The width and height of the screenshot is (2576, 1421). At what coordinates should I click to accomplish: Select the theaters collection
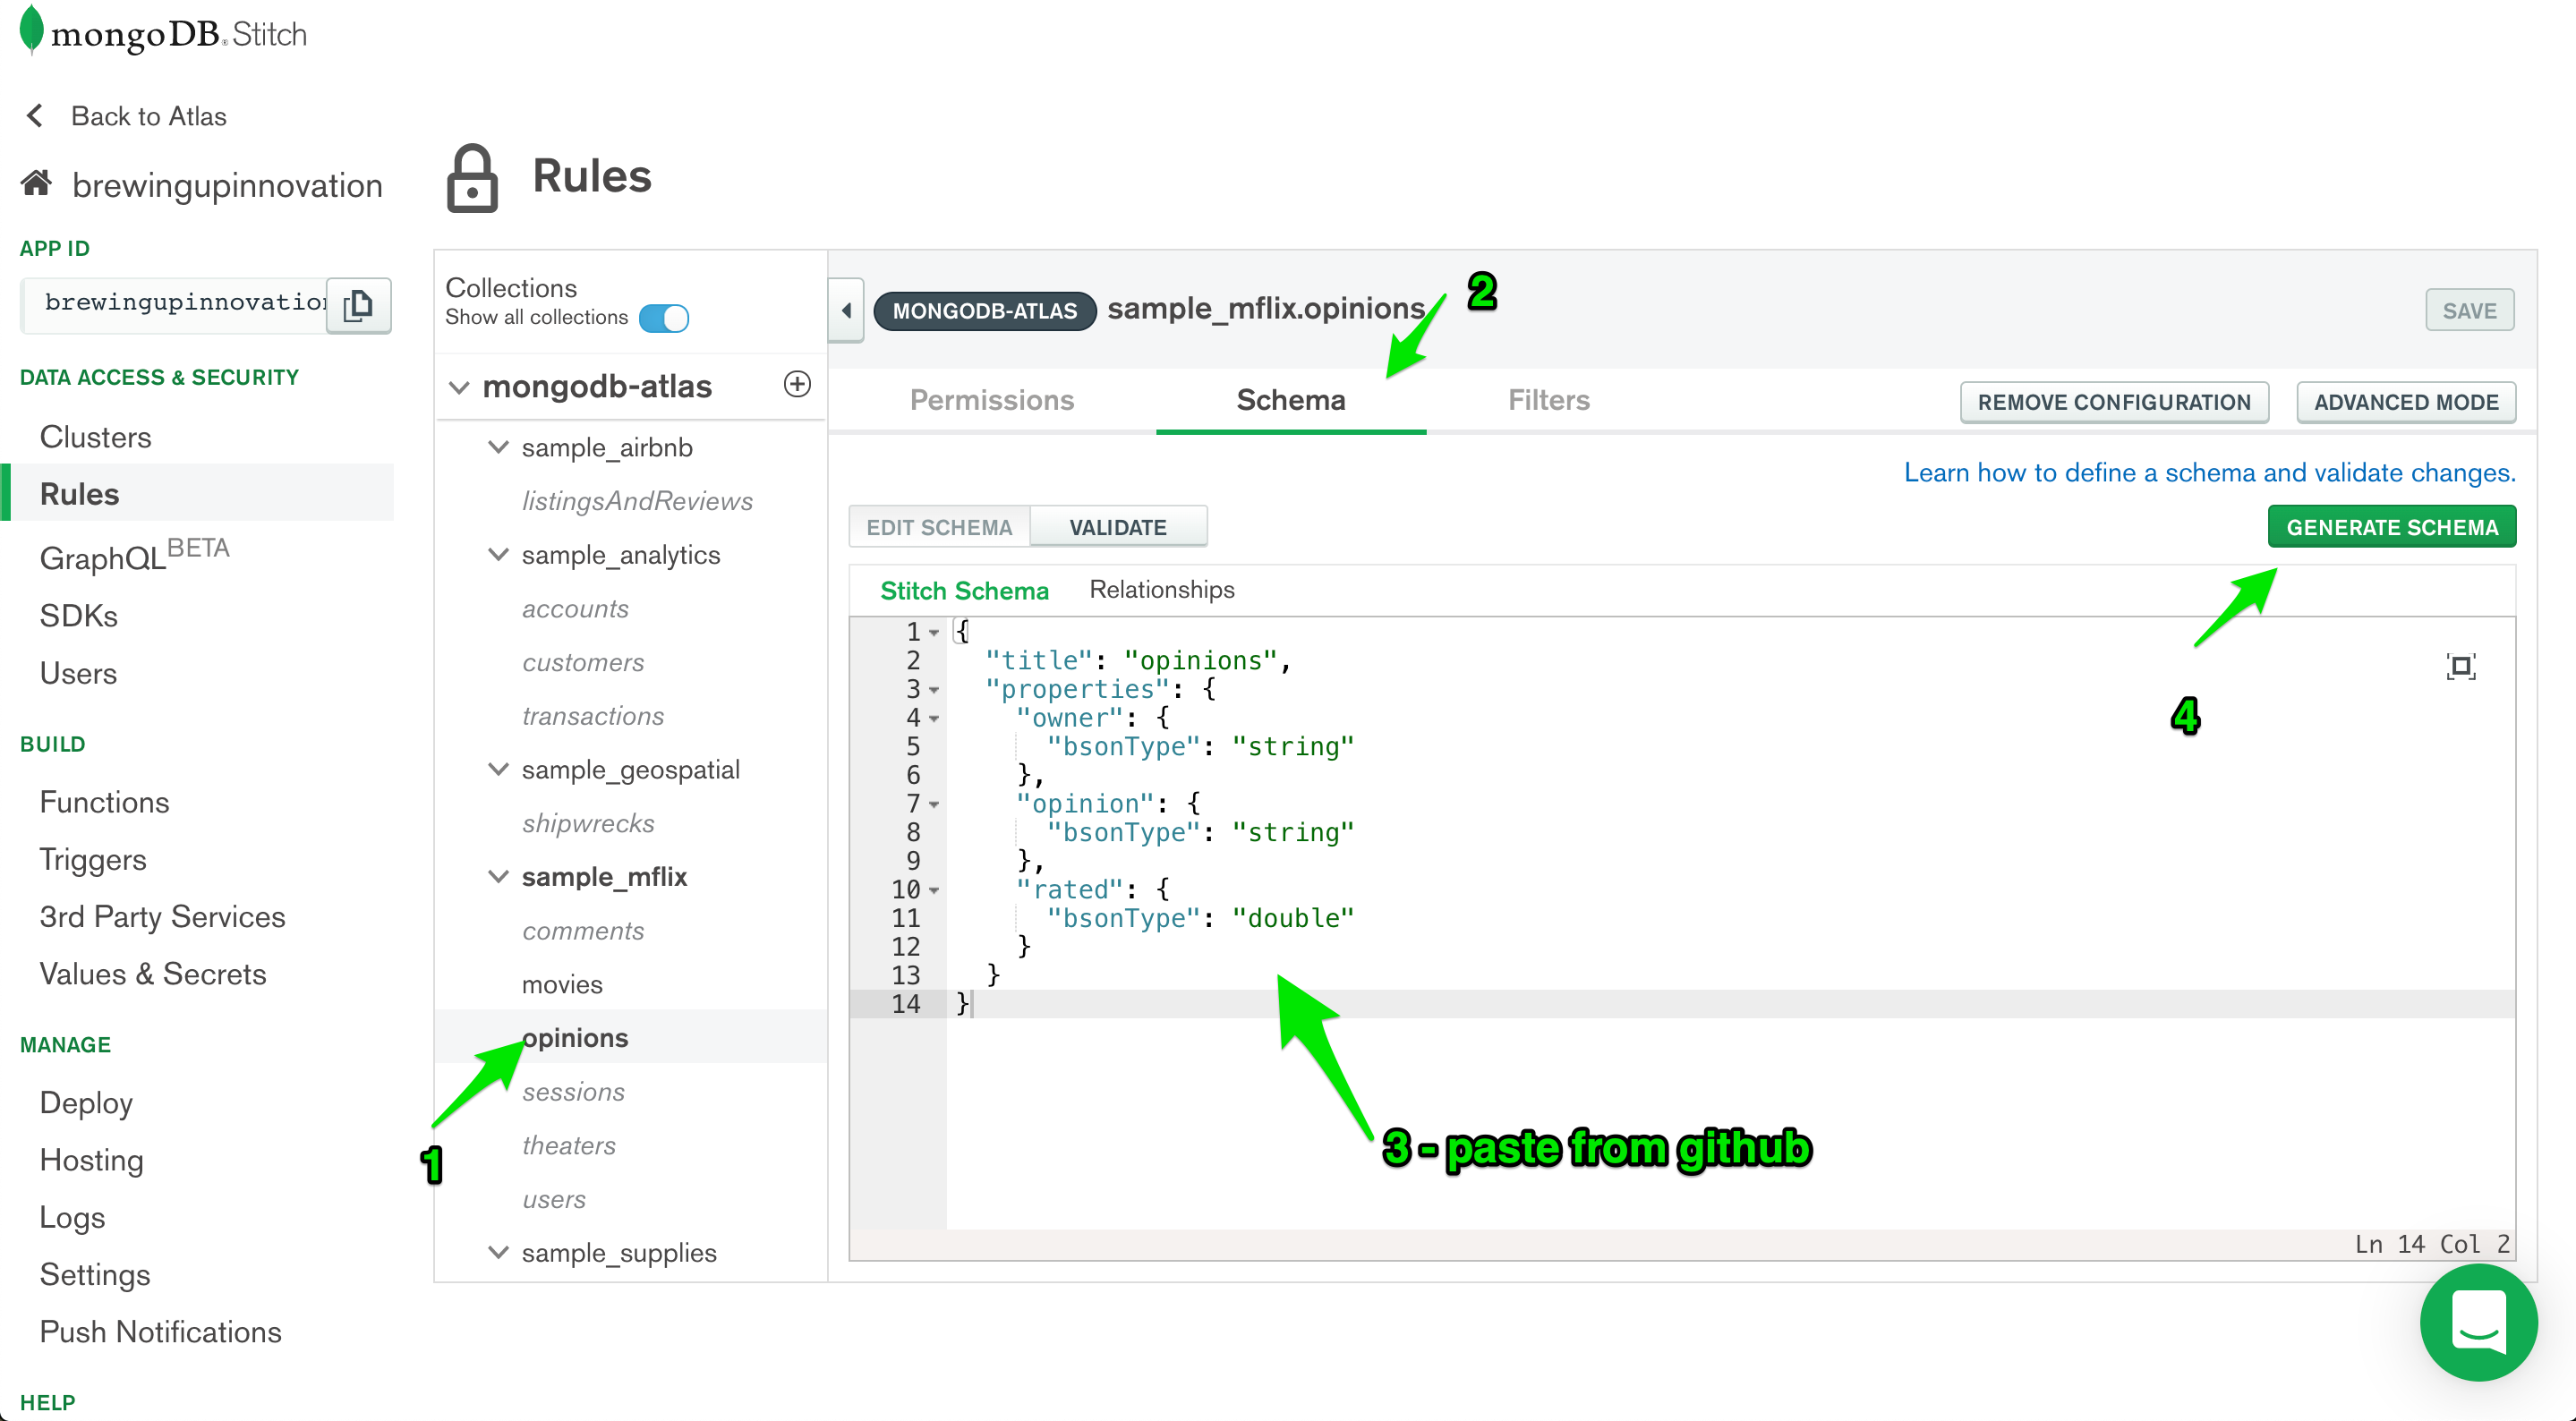pos(568,1146)
